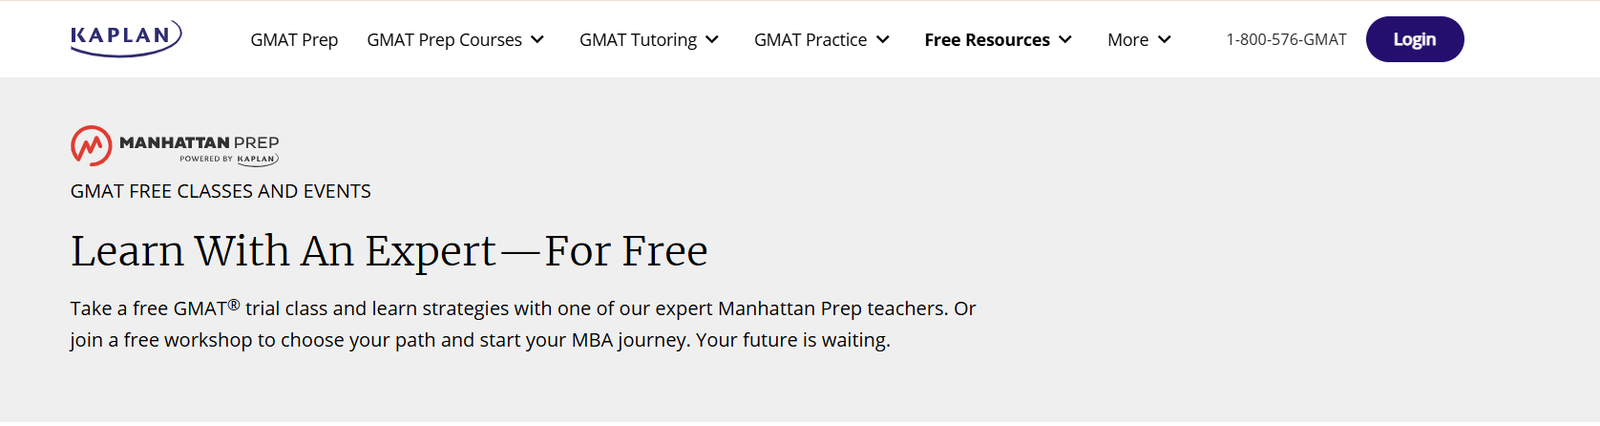Open the More navigation menu
This screenshot has width=1600, height=426.
1128,40
